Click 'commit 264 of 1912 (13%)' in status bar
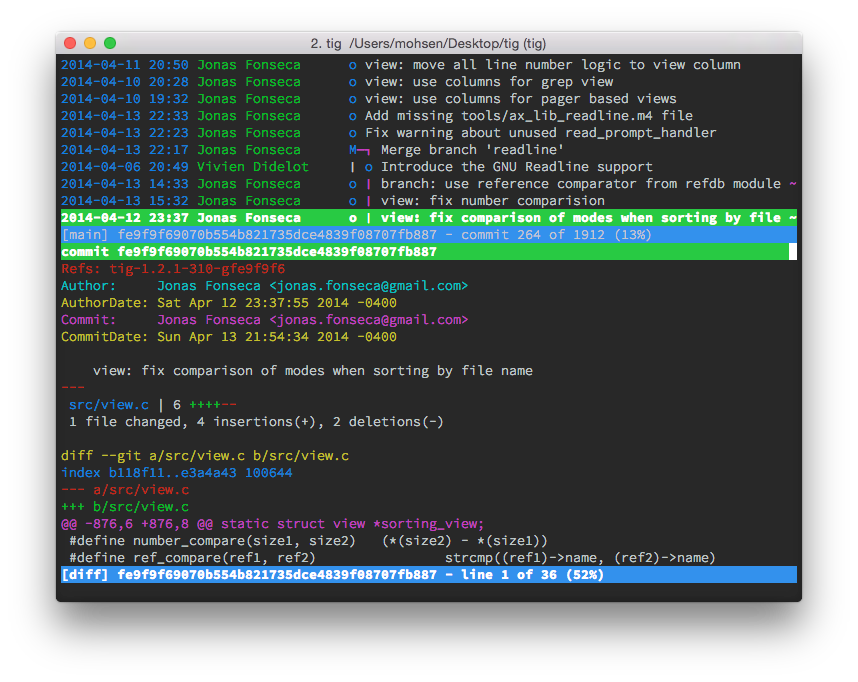This screenshot has height=682, width=858. (556, 234)
